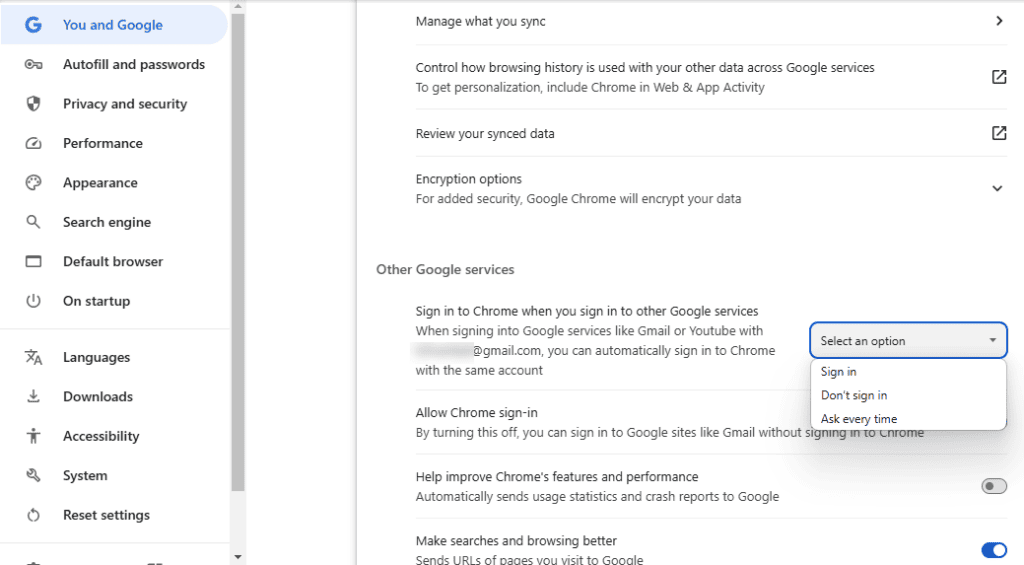Toggle Help improve Chrome's features switch
Viewport: 1024px width, 565px height.
coord(994,487)
